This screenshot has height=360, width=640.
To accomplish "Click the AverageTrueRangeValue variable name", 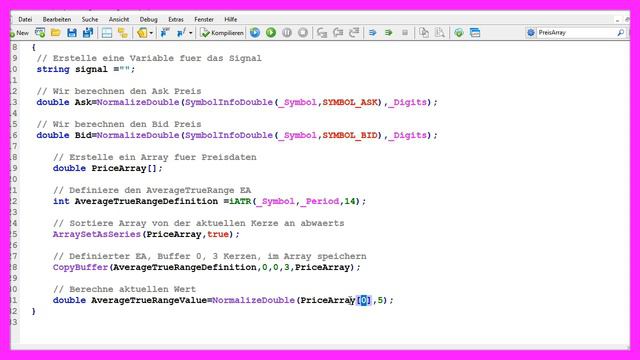I will coord(149,300).
